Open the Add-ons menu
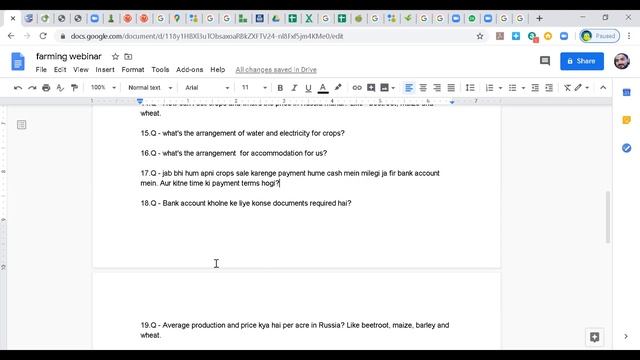 189,70
